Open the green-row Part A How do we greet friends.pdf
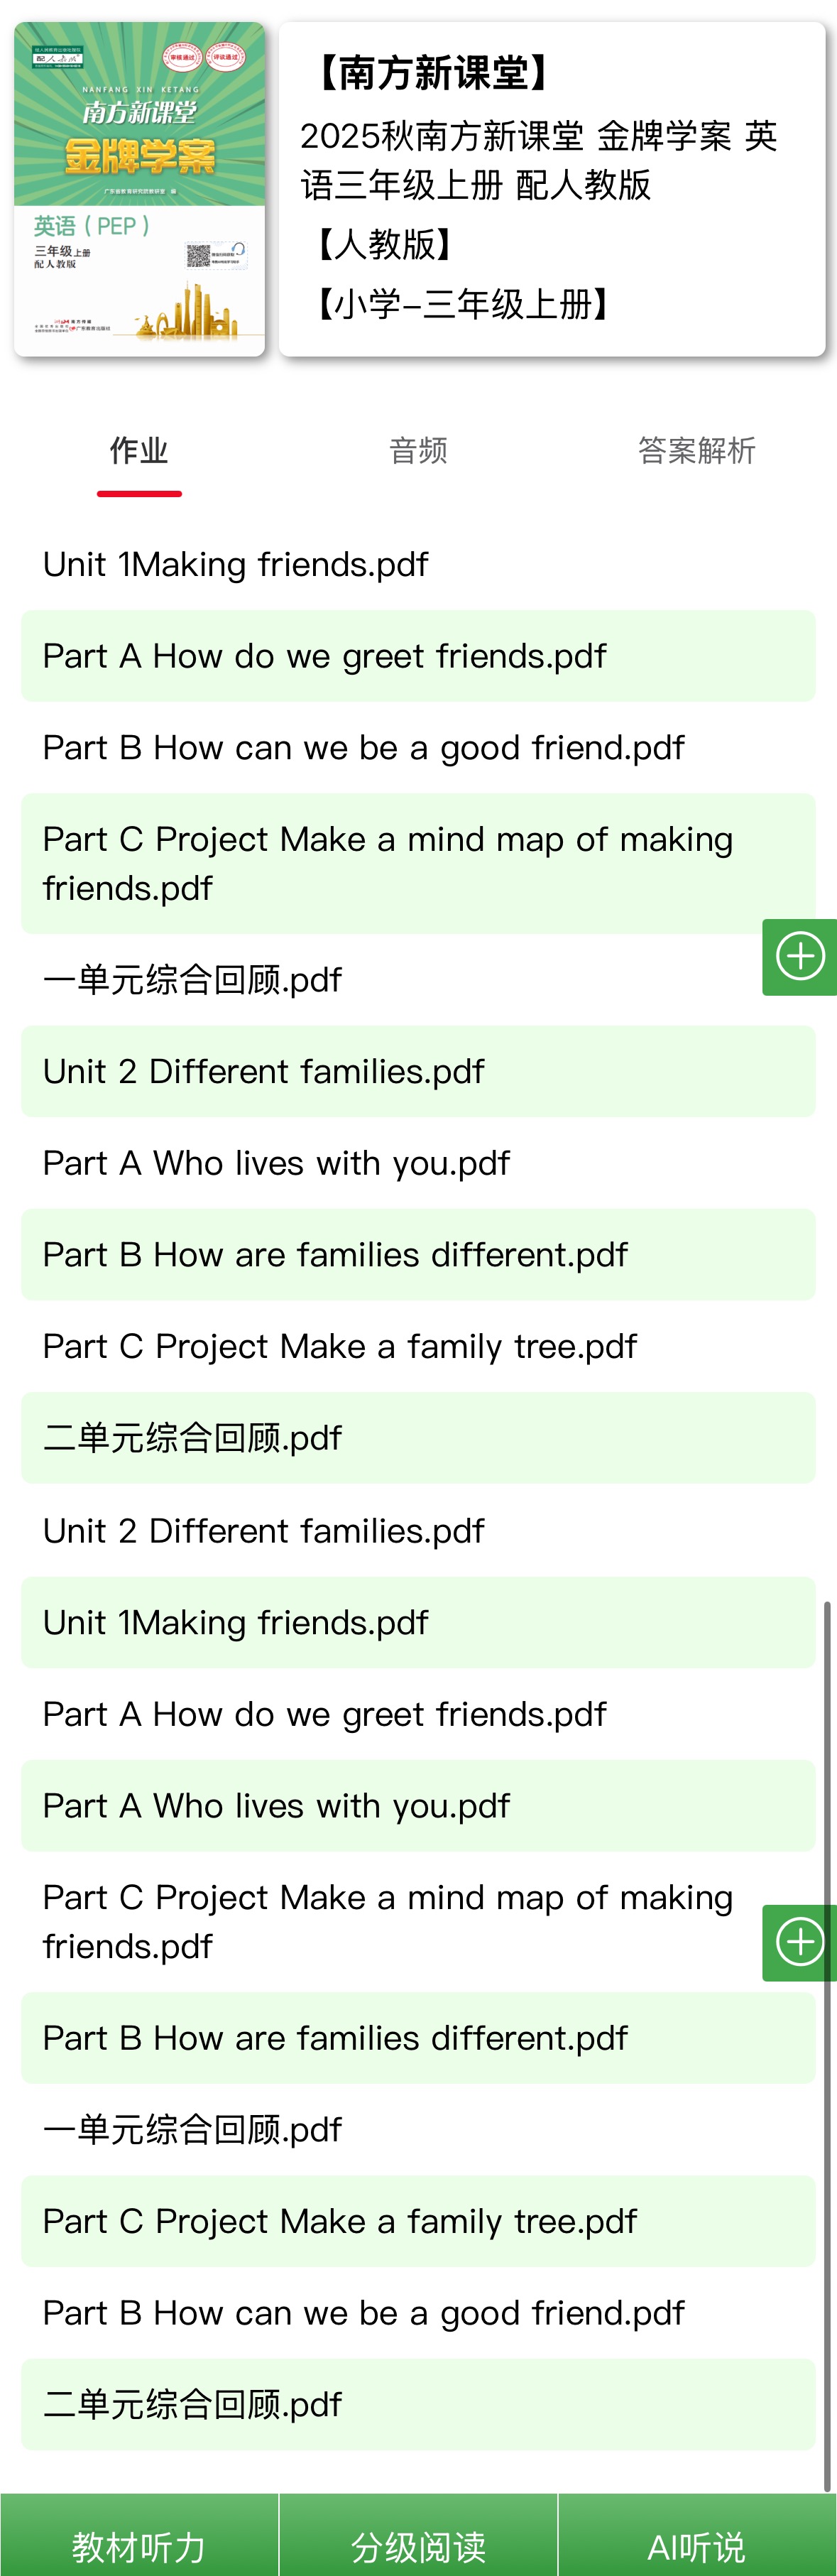 [x=324, y=656]
